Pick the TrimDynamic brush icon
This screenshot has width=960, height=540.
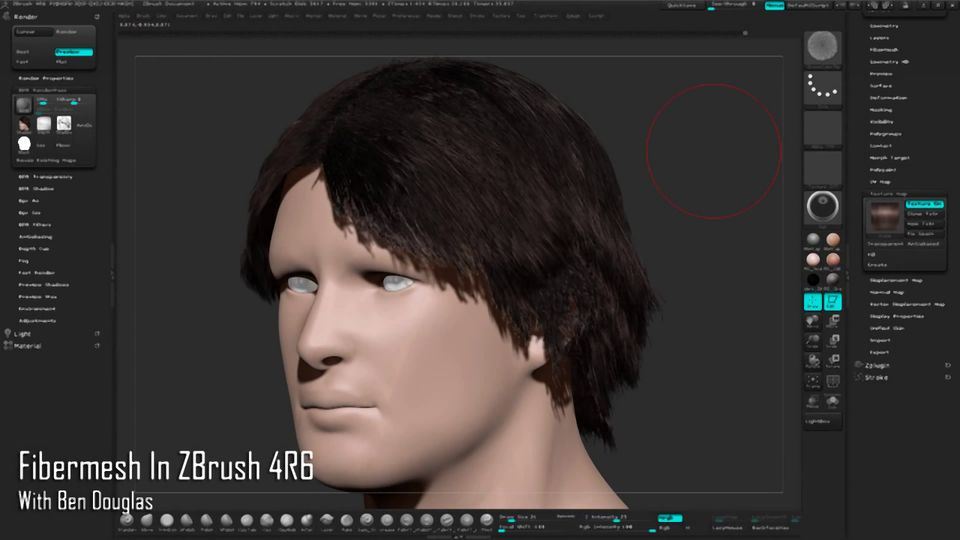click(167, 520)
